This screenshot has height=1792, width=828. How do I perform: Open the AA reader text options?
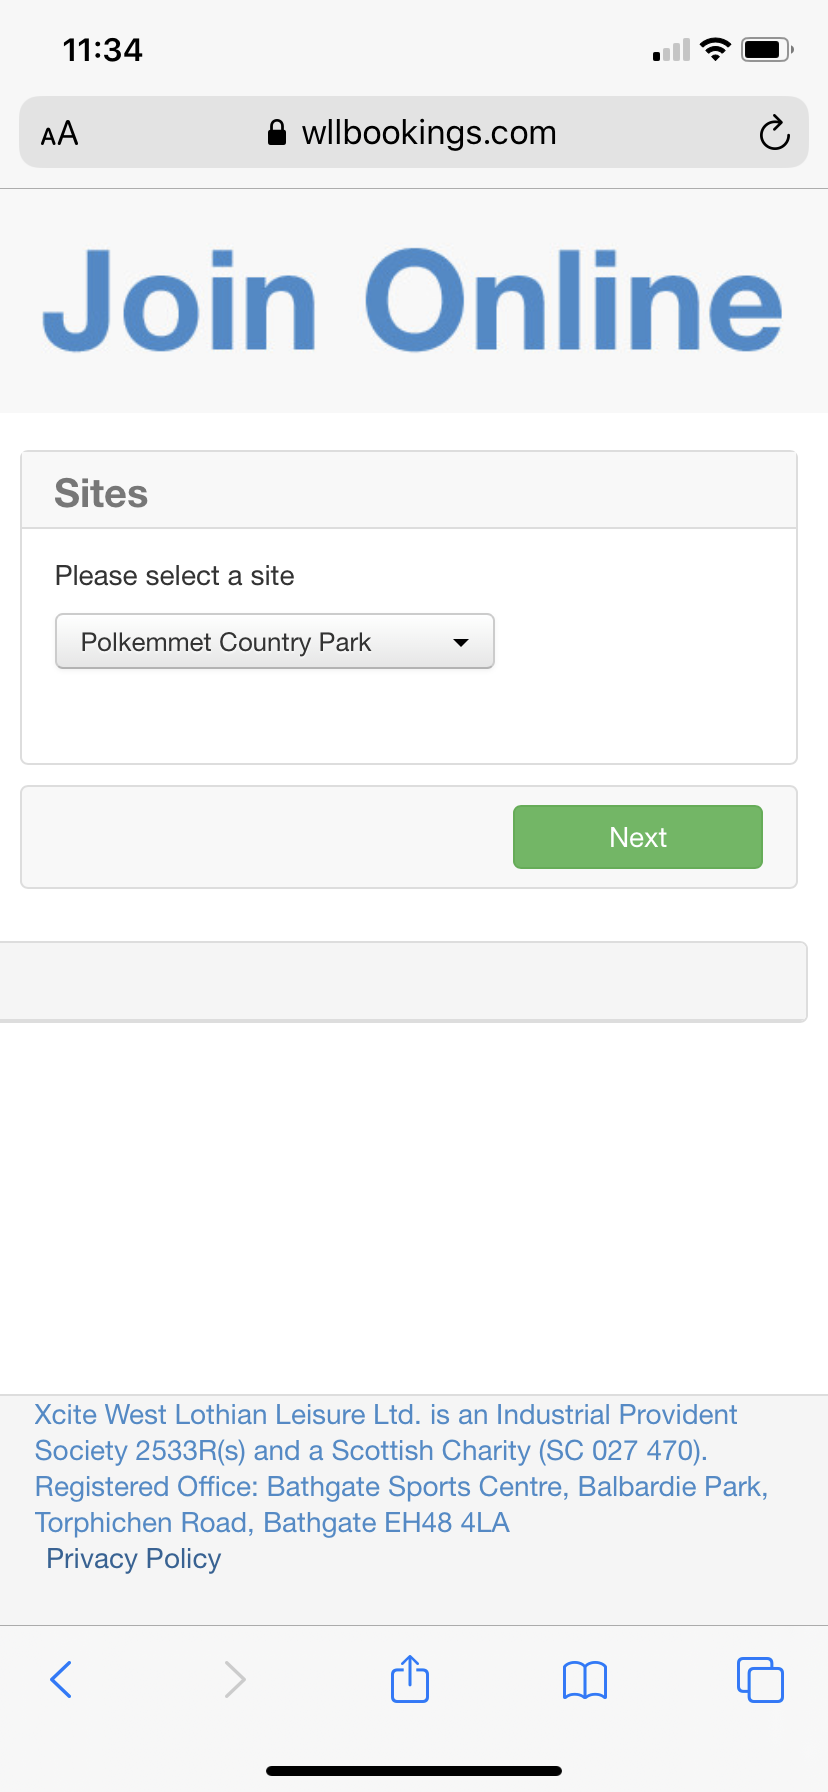pyautogui.click(x=59, y=133)
